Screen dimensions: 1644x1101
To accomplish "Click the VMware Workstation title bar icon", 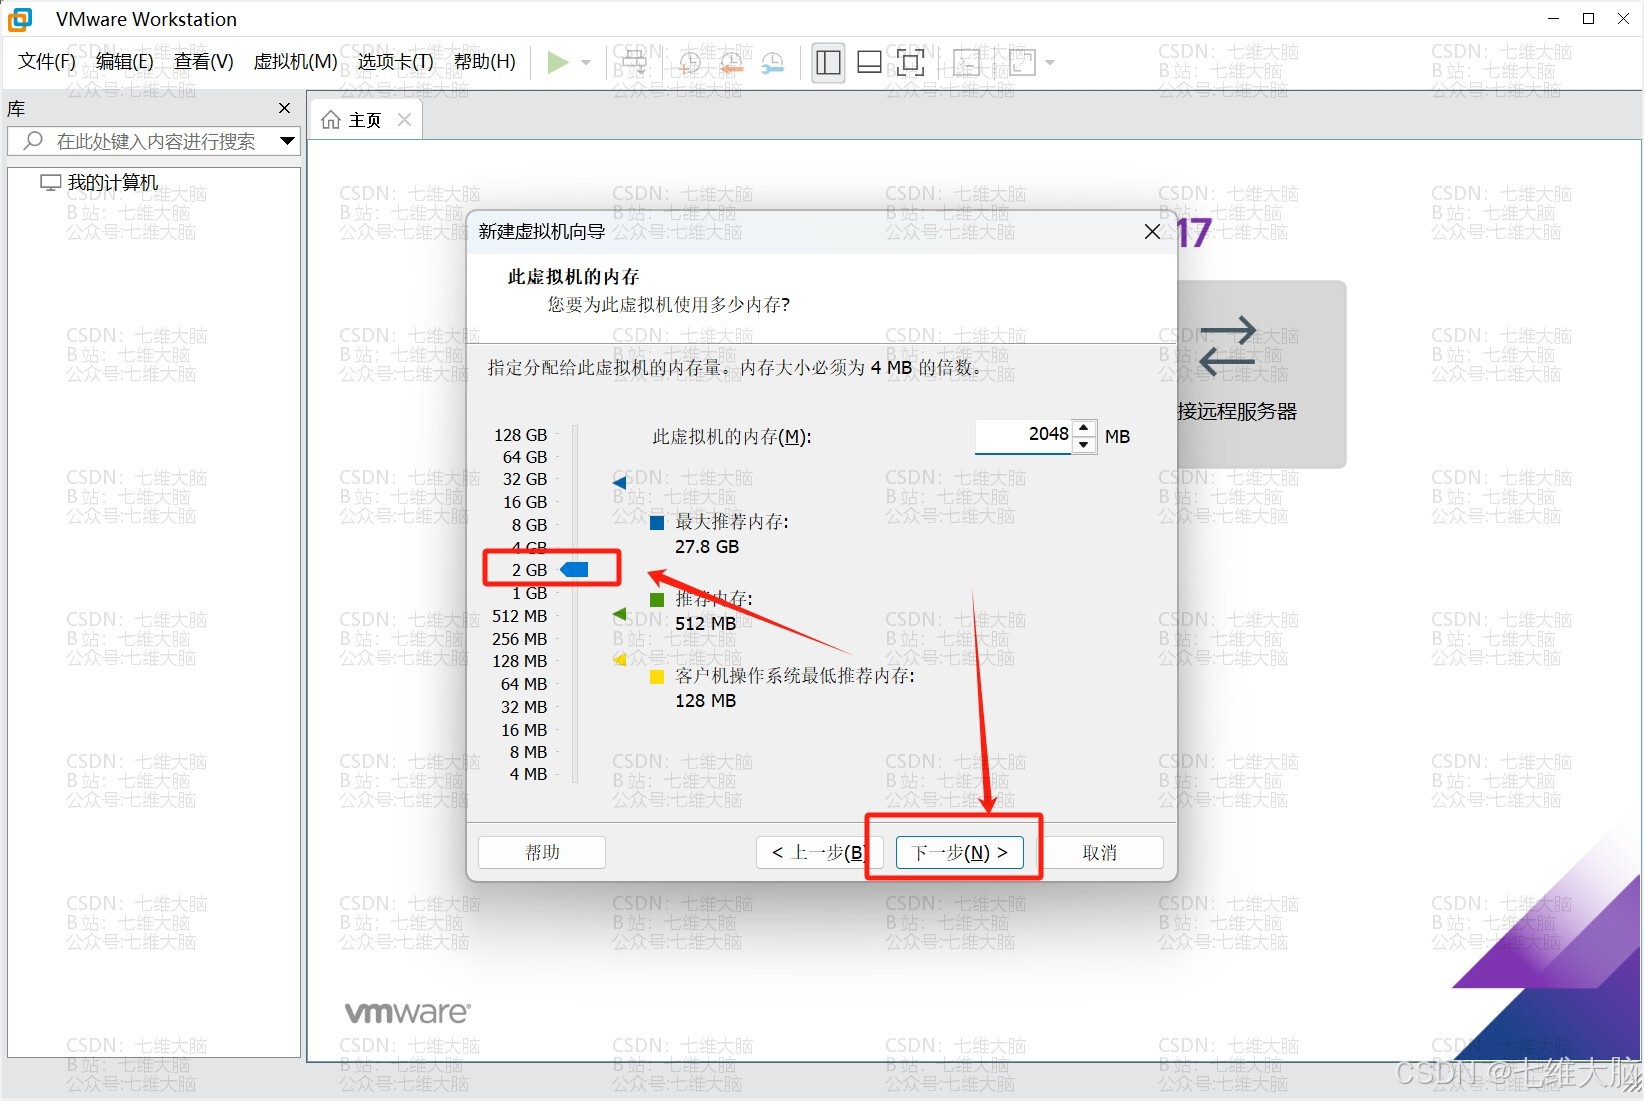I will pyautogui.click(x=20, y=19).
